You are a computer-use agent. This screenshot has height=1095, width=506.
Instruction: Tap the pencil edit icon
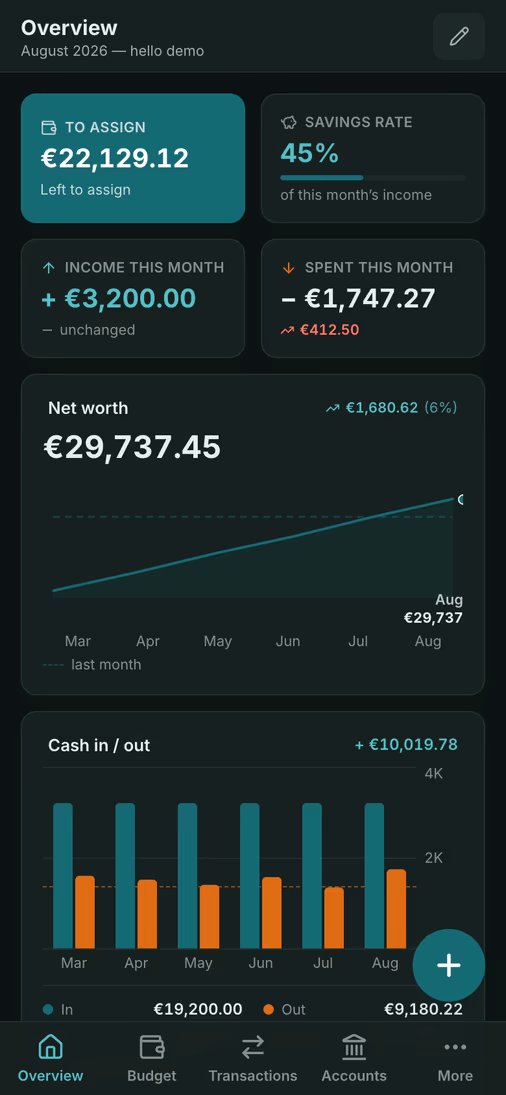[x=459, y=36]
